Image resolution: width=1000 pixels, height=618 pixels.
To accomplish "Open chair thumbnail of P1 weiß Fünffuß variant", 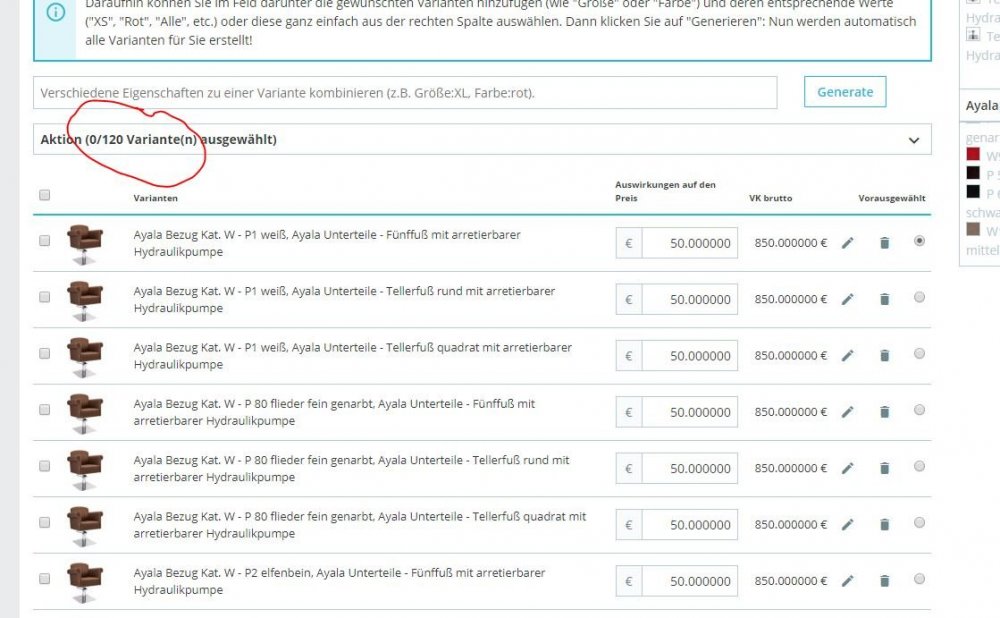I will 84,244.
